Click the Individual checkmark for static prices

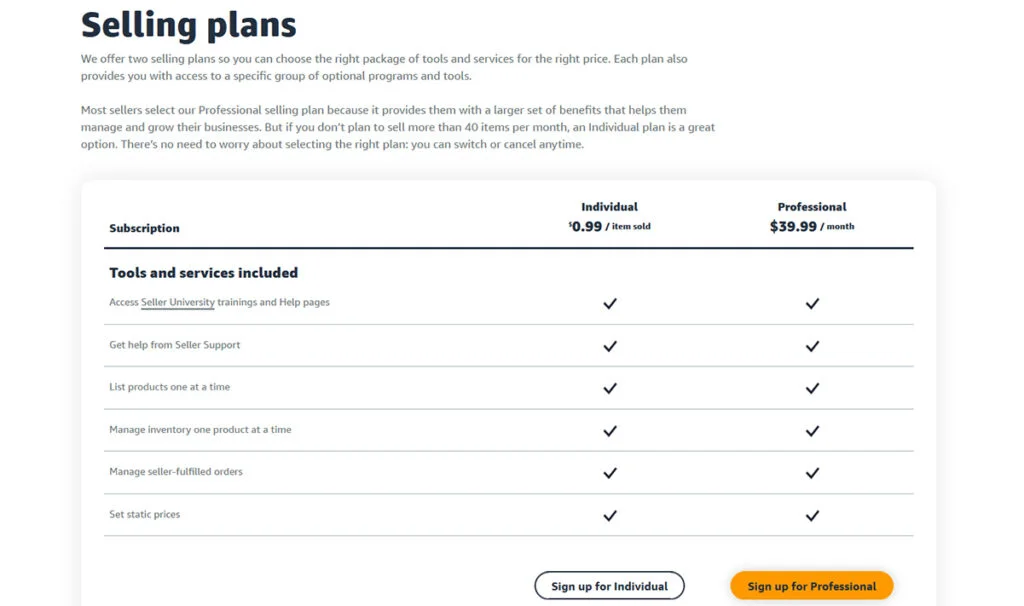(610, 515)
